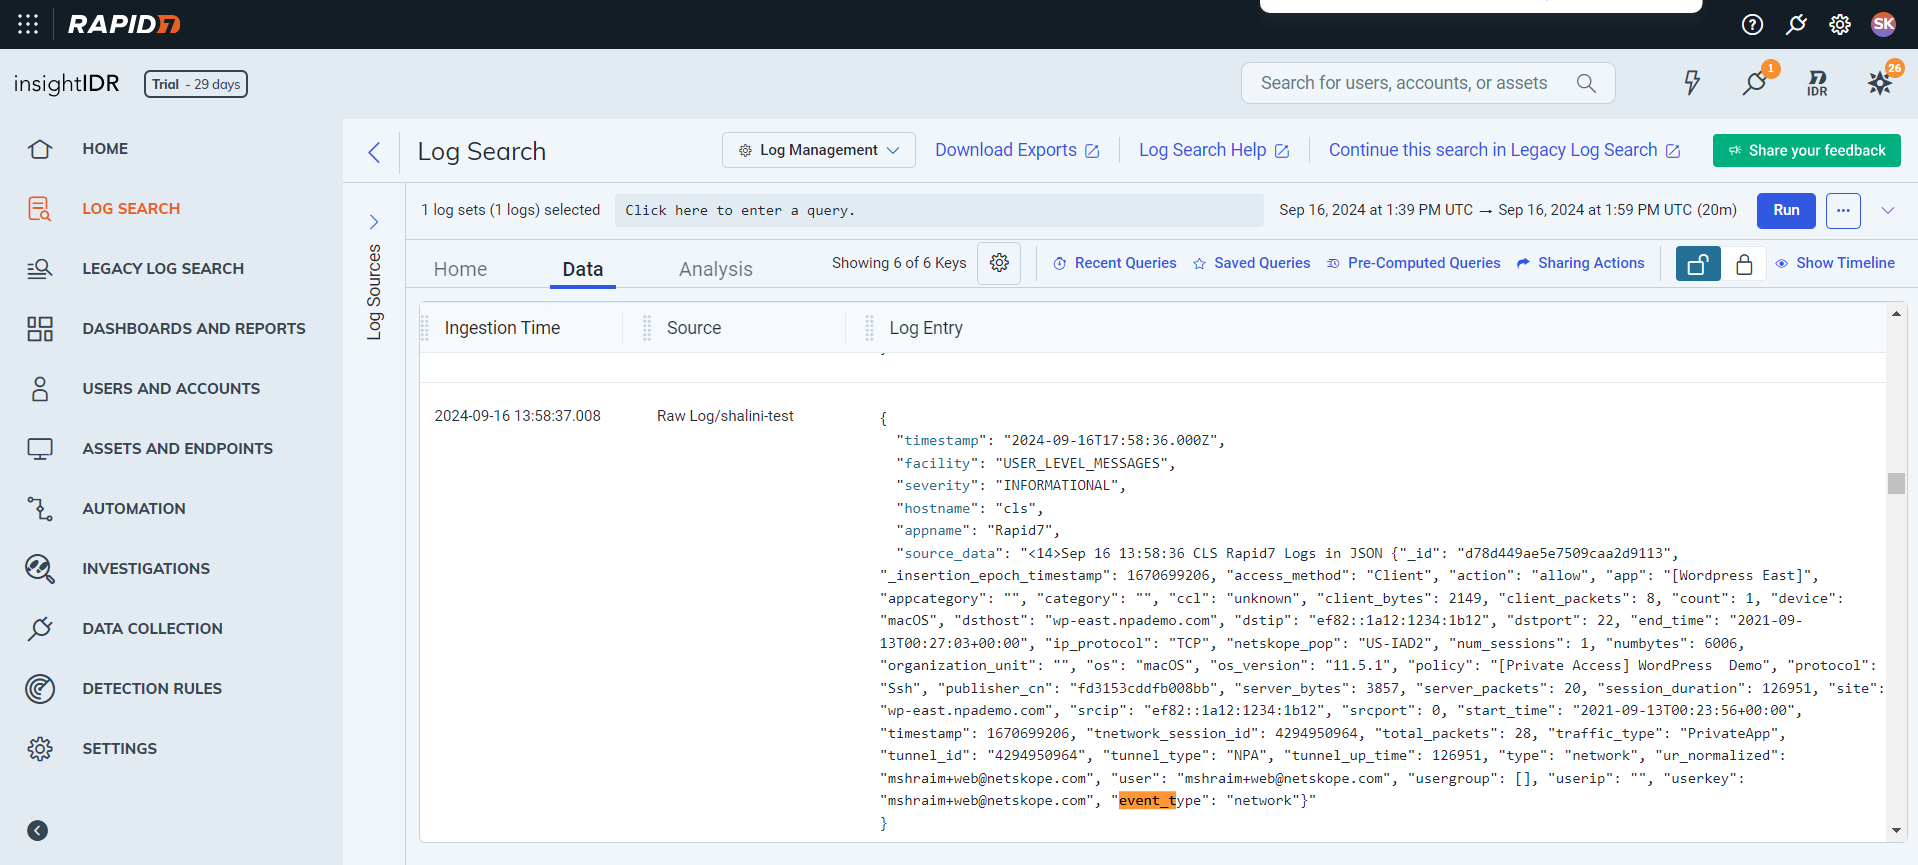Open the time range Sep 16 selector

[x=1507, y=210]
